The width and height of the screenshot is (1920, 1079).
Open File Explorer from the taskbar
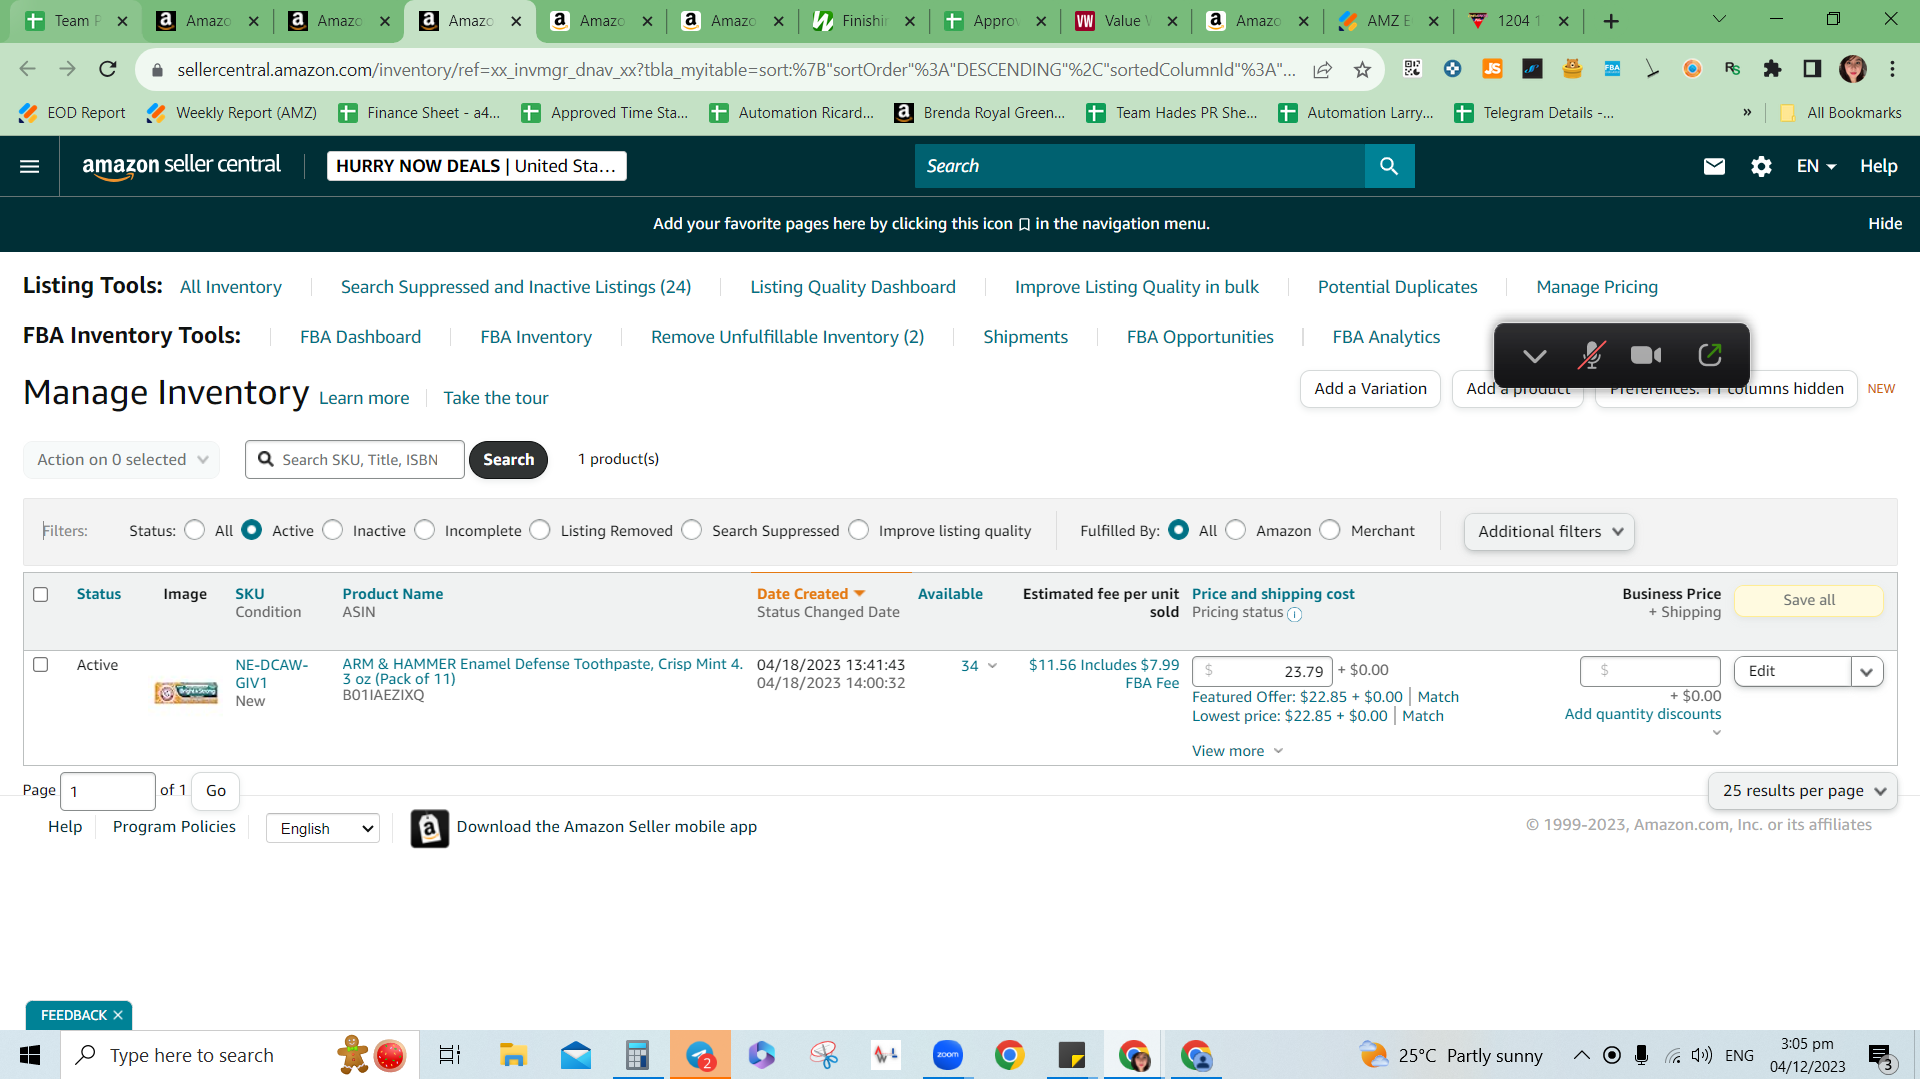(x=513, y=1055)
